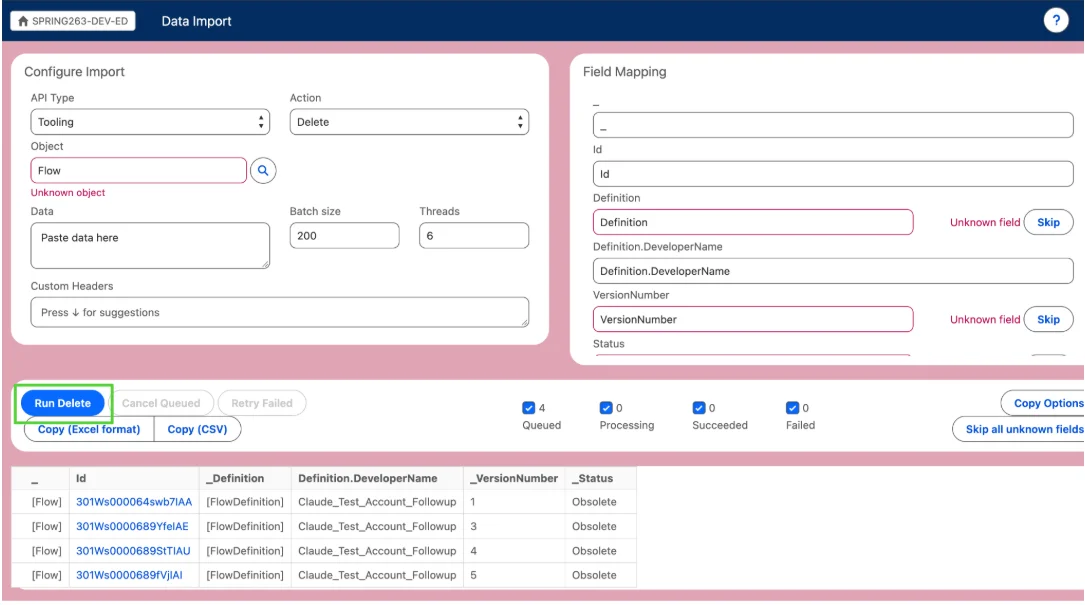Click the Batch size field
1085x605 pixels.
[344, 235]
